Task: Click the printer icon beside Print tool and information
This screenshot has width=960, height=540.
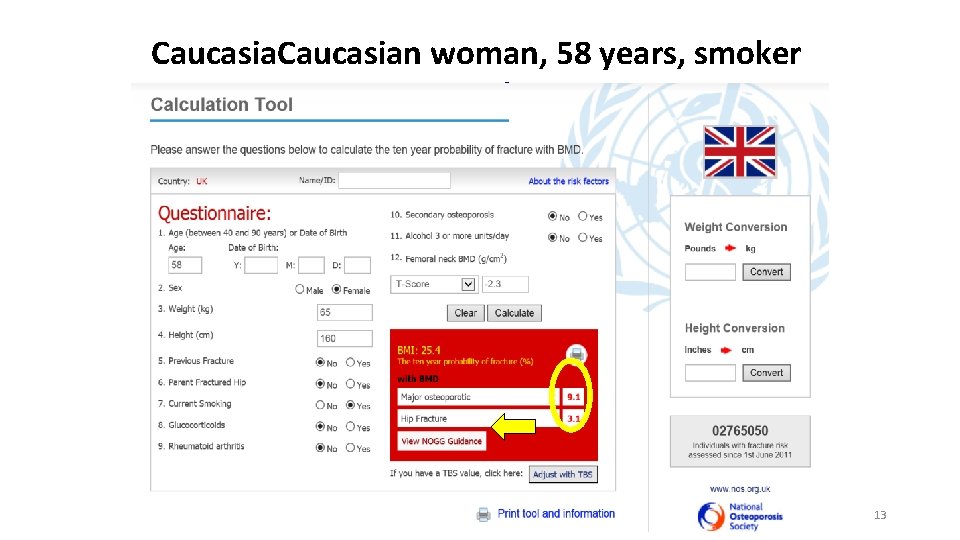Action: [x=484, y=514]
